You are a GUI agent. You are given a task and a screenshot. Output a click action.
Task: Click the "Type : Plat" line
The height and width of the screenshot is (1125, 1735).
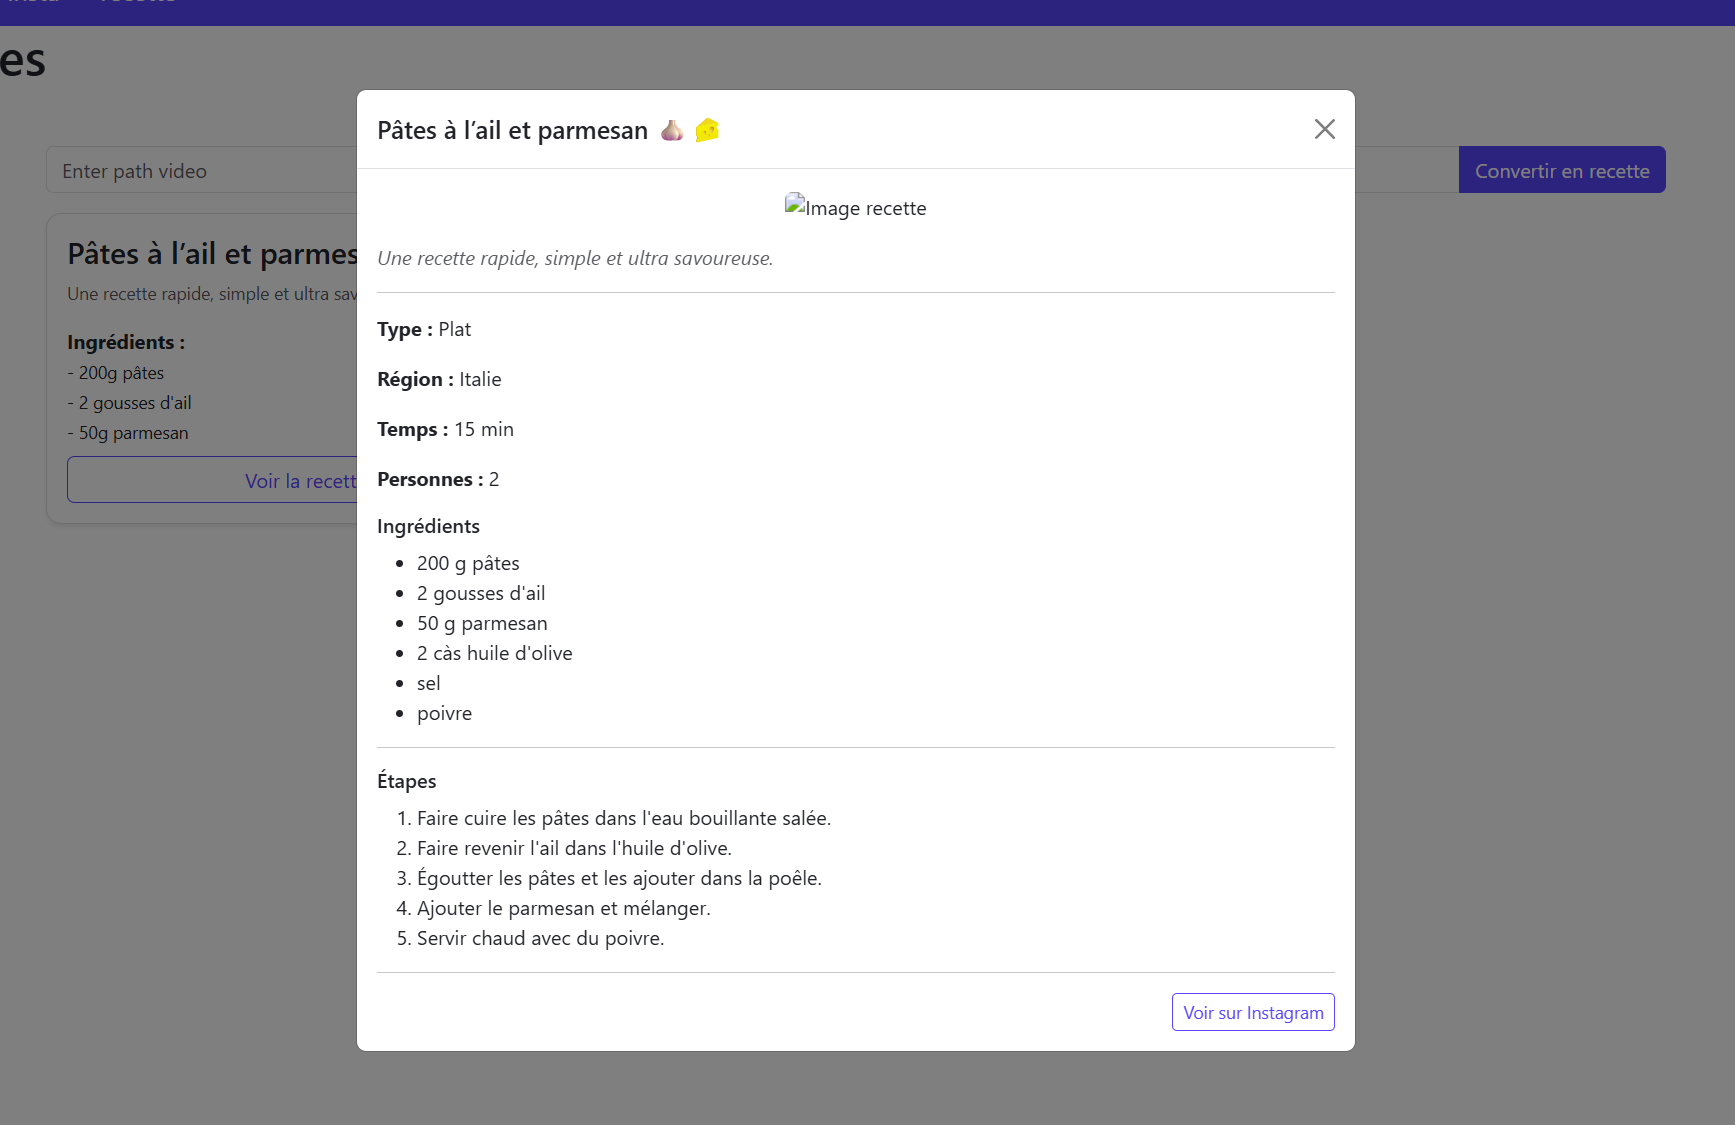424,329
